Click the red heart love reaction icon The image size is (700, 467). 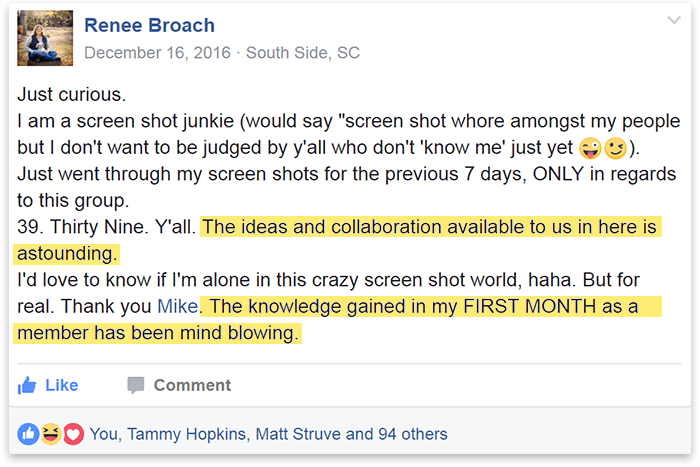click(x=73, y=434)
